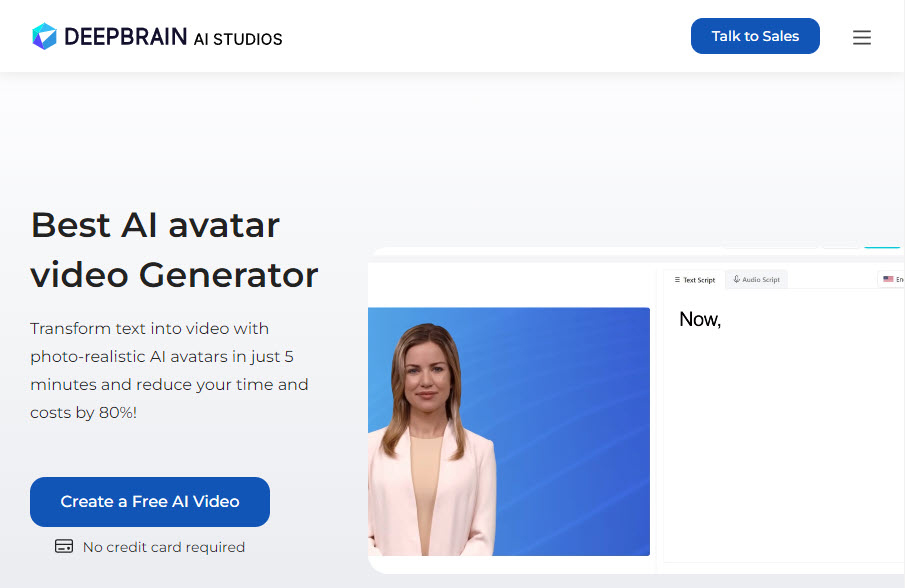
Task: Click the microphone icon on Audio Script
Action: pyautogui.click(x=736, y=279)
